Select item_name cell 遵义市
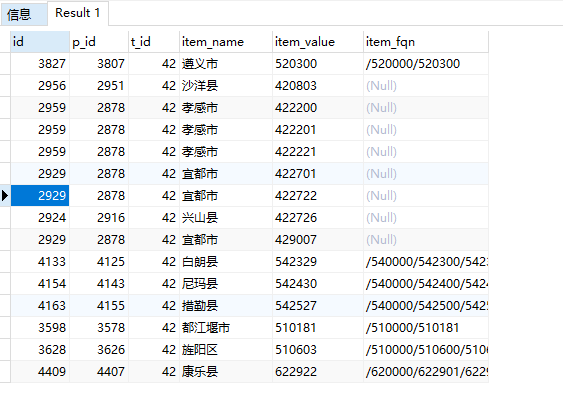 tap(226, 64)
